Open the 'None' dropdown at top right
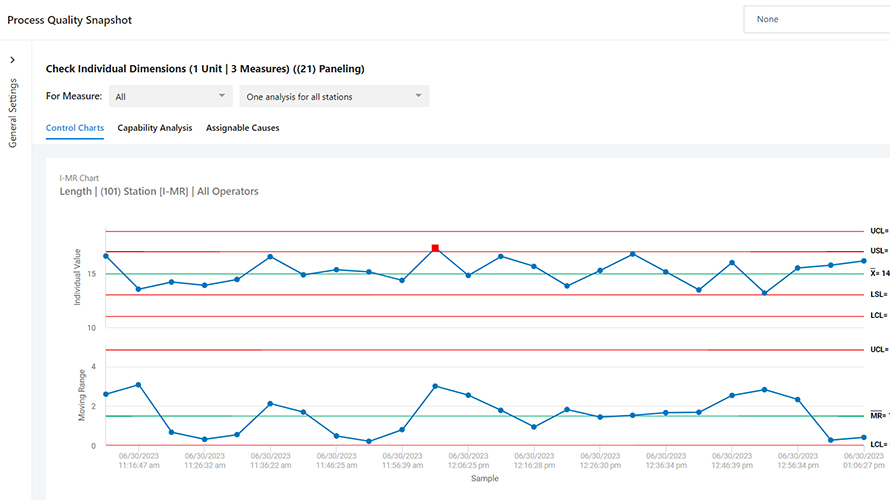Image resolution: width=890 pixels, height=500 pixels. point(815,19)
